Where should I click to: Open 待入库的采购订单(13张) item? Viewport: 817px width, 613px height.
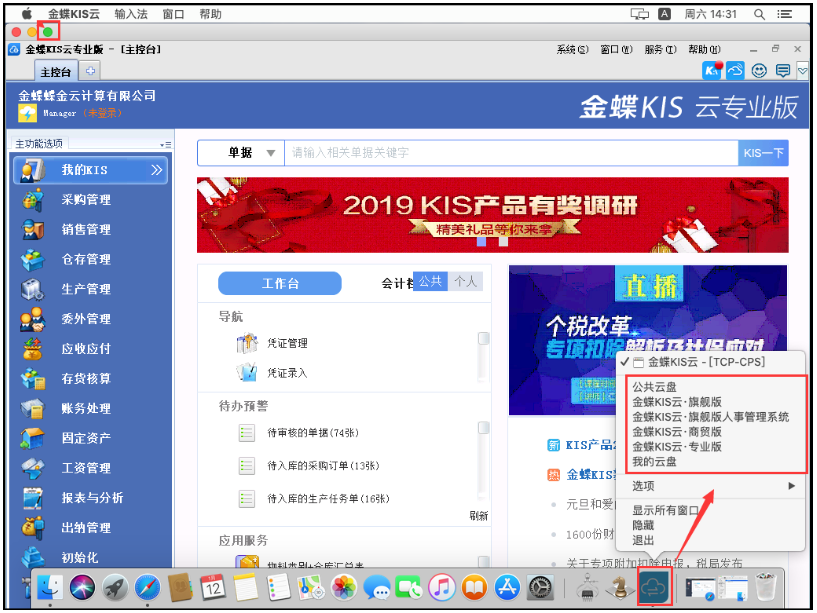pos(323,465)
